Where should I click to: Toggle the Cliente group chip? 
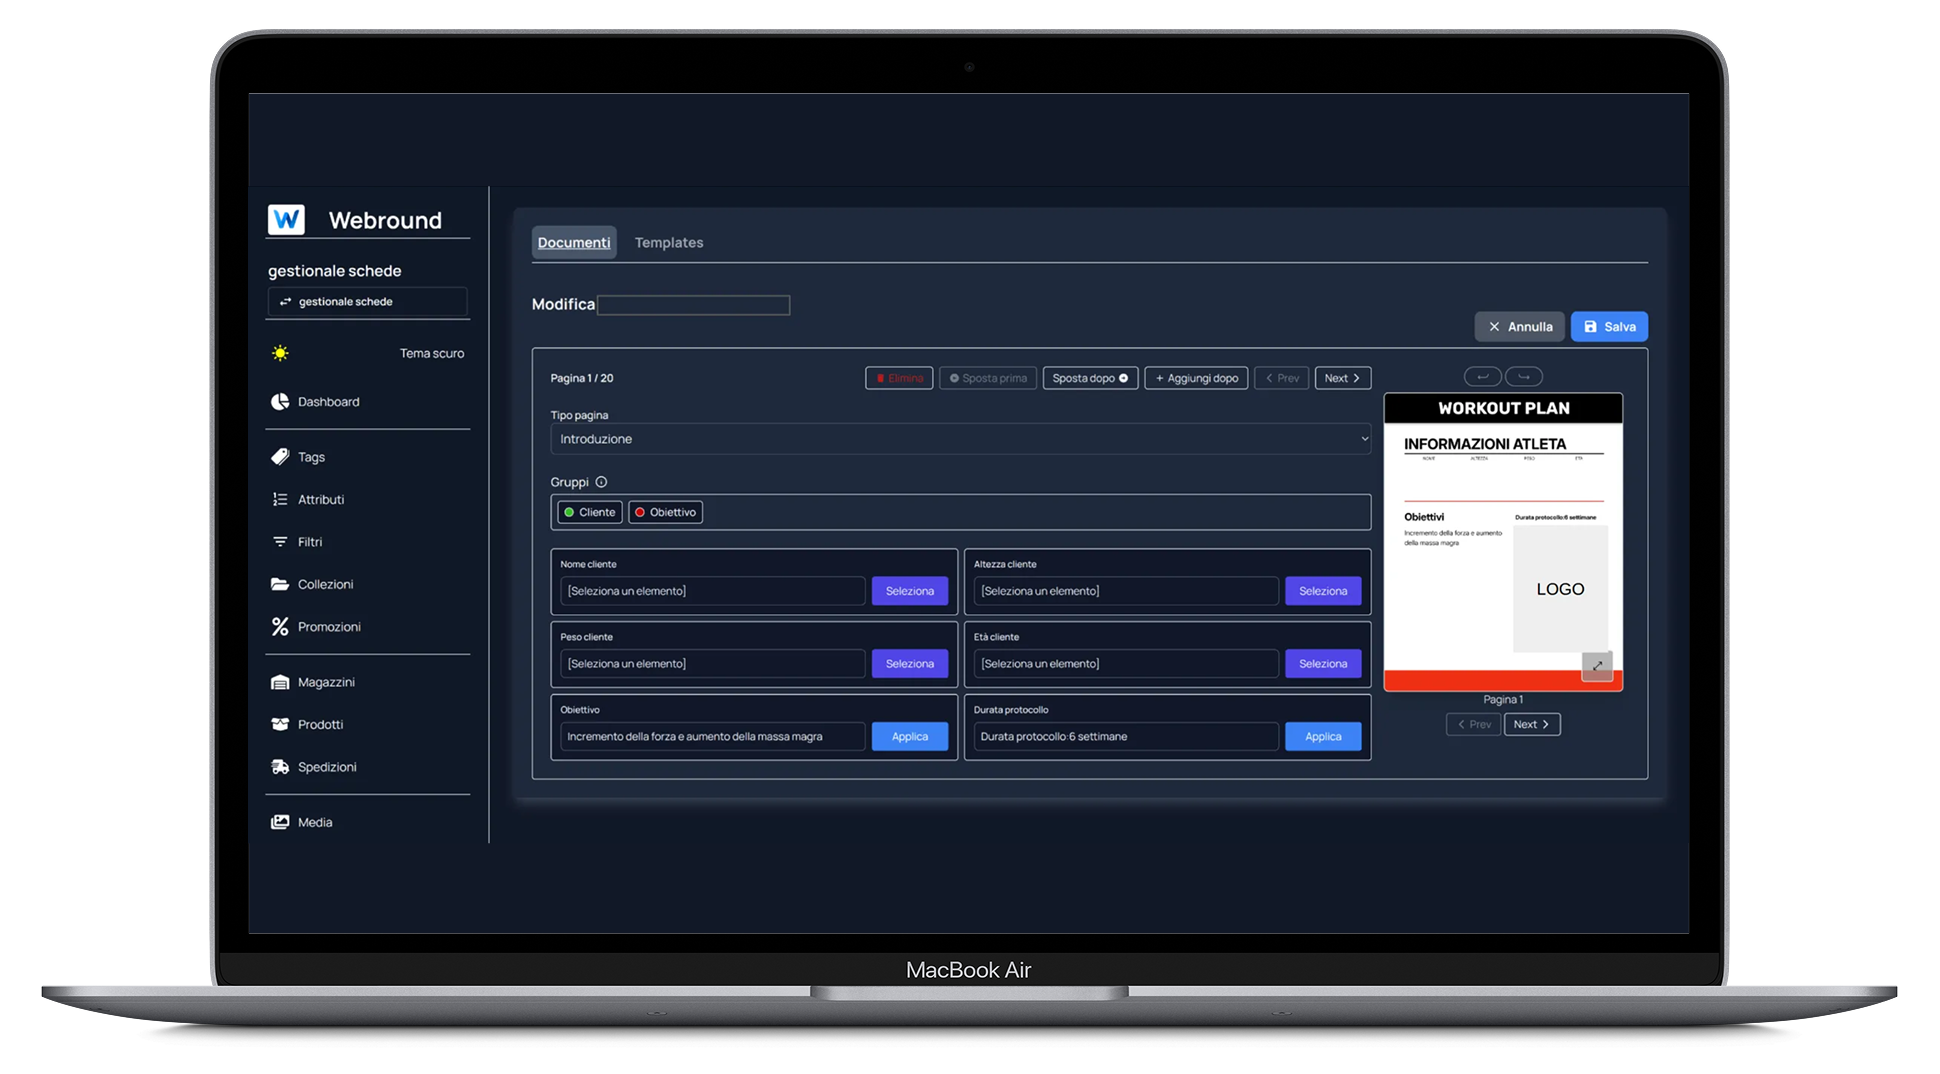pyautogui.click(x=589, y=511)
